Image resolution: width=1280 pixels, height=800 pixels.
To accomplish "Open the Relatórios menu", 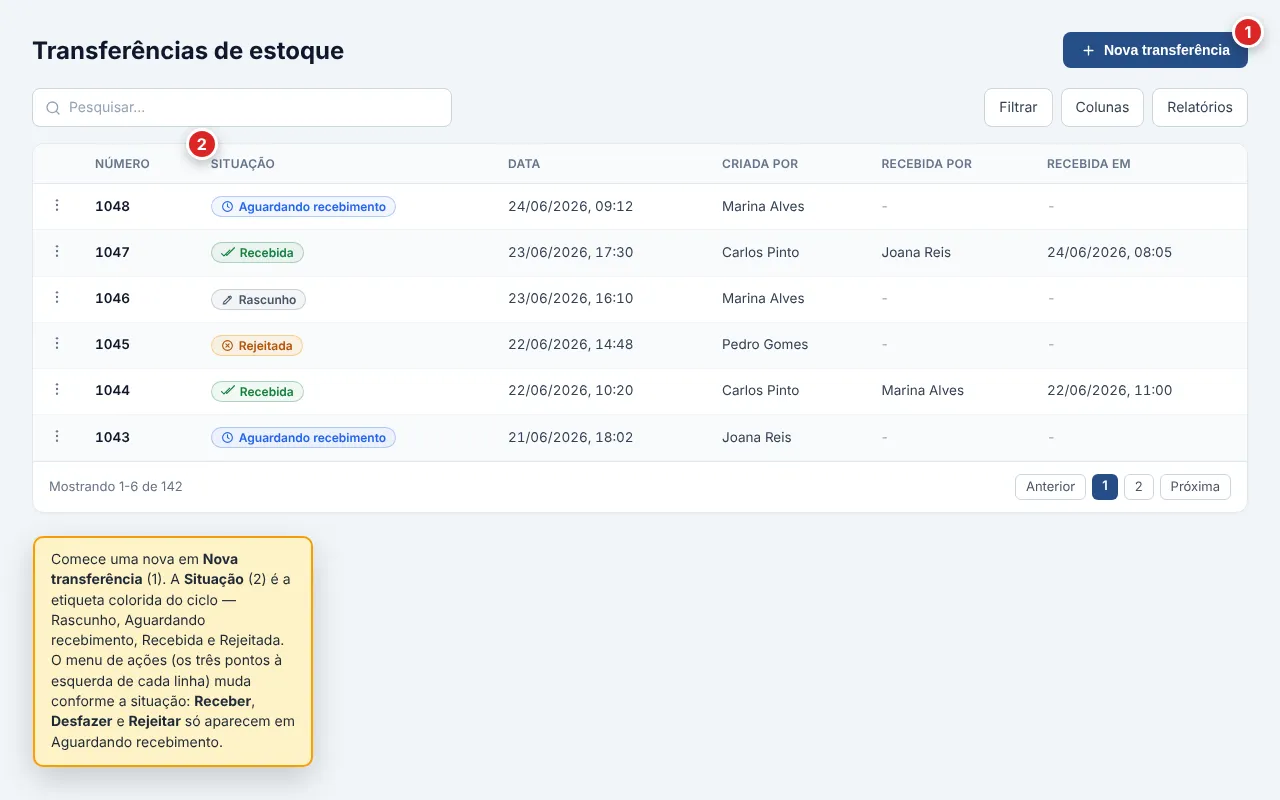I will (x=1200, y=107).
